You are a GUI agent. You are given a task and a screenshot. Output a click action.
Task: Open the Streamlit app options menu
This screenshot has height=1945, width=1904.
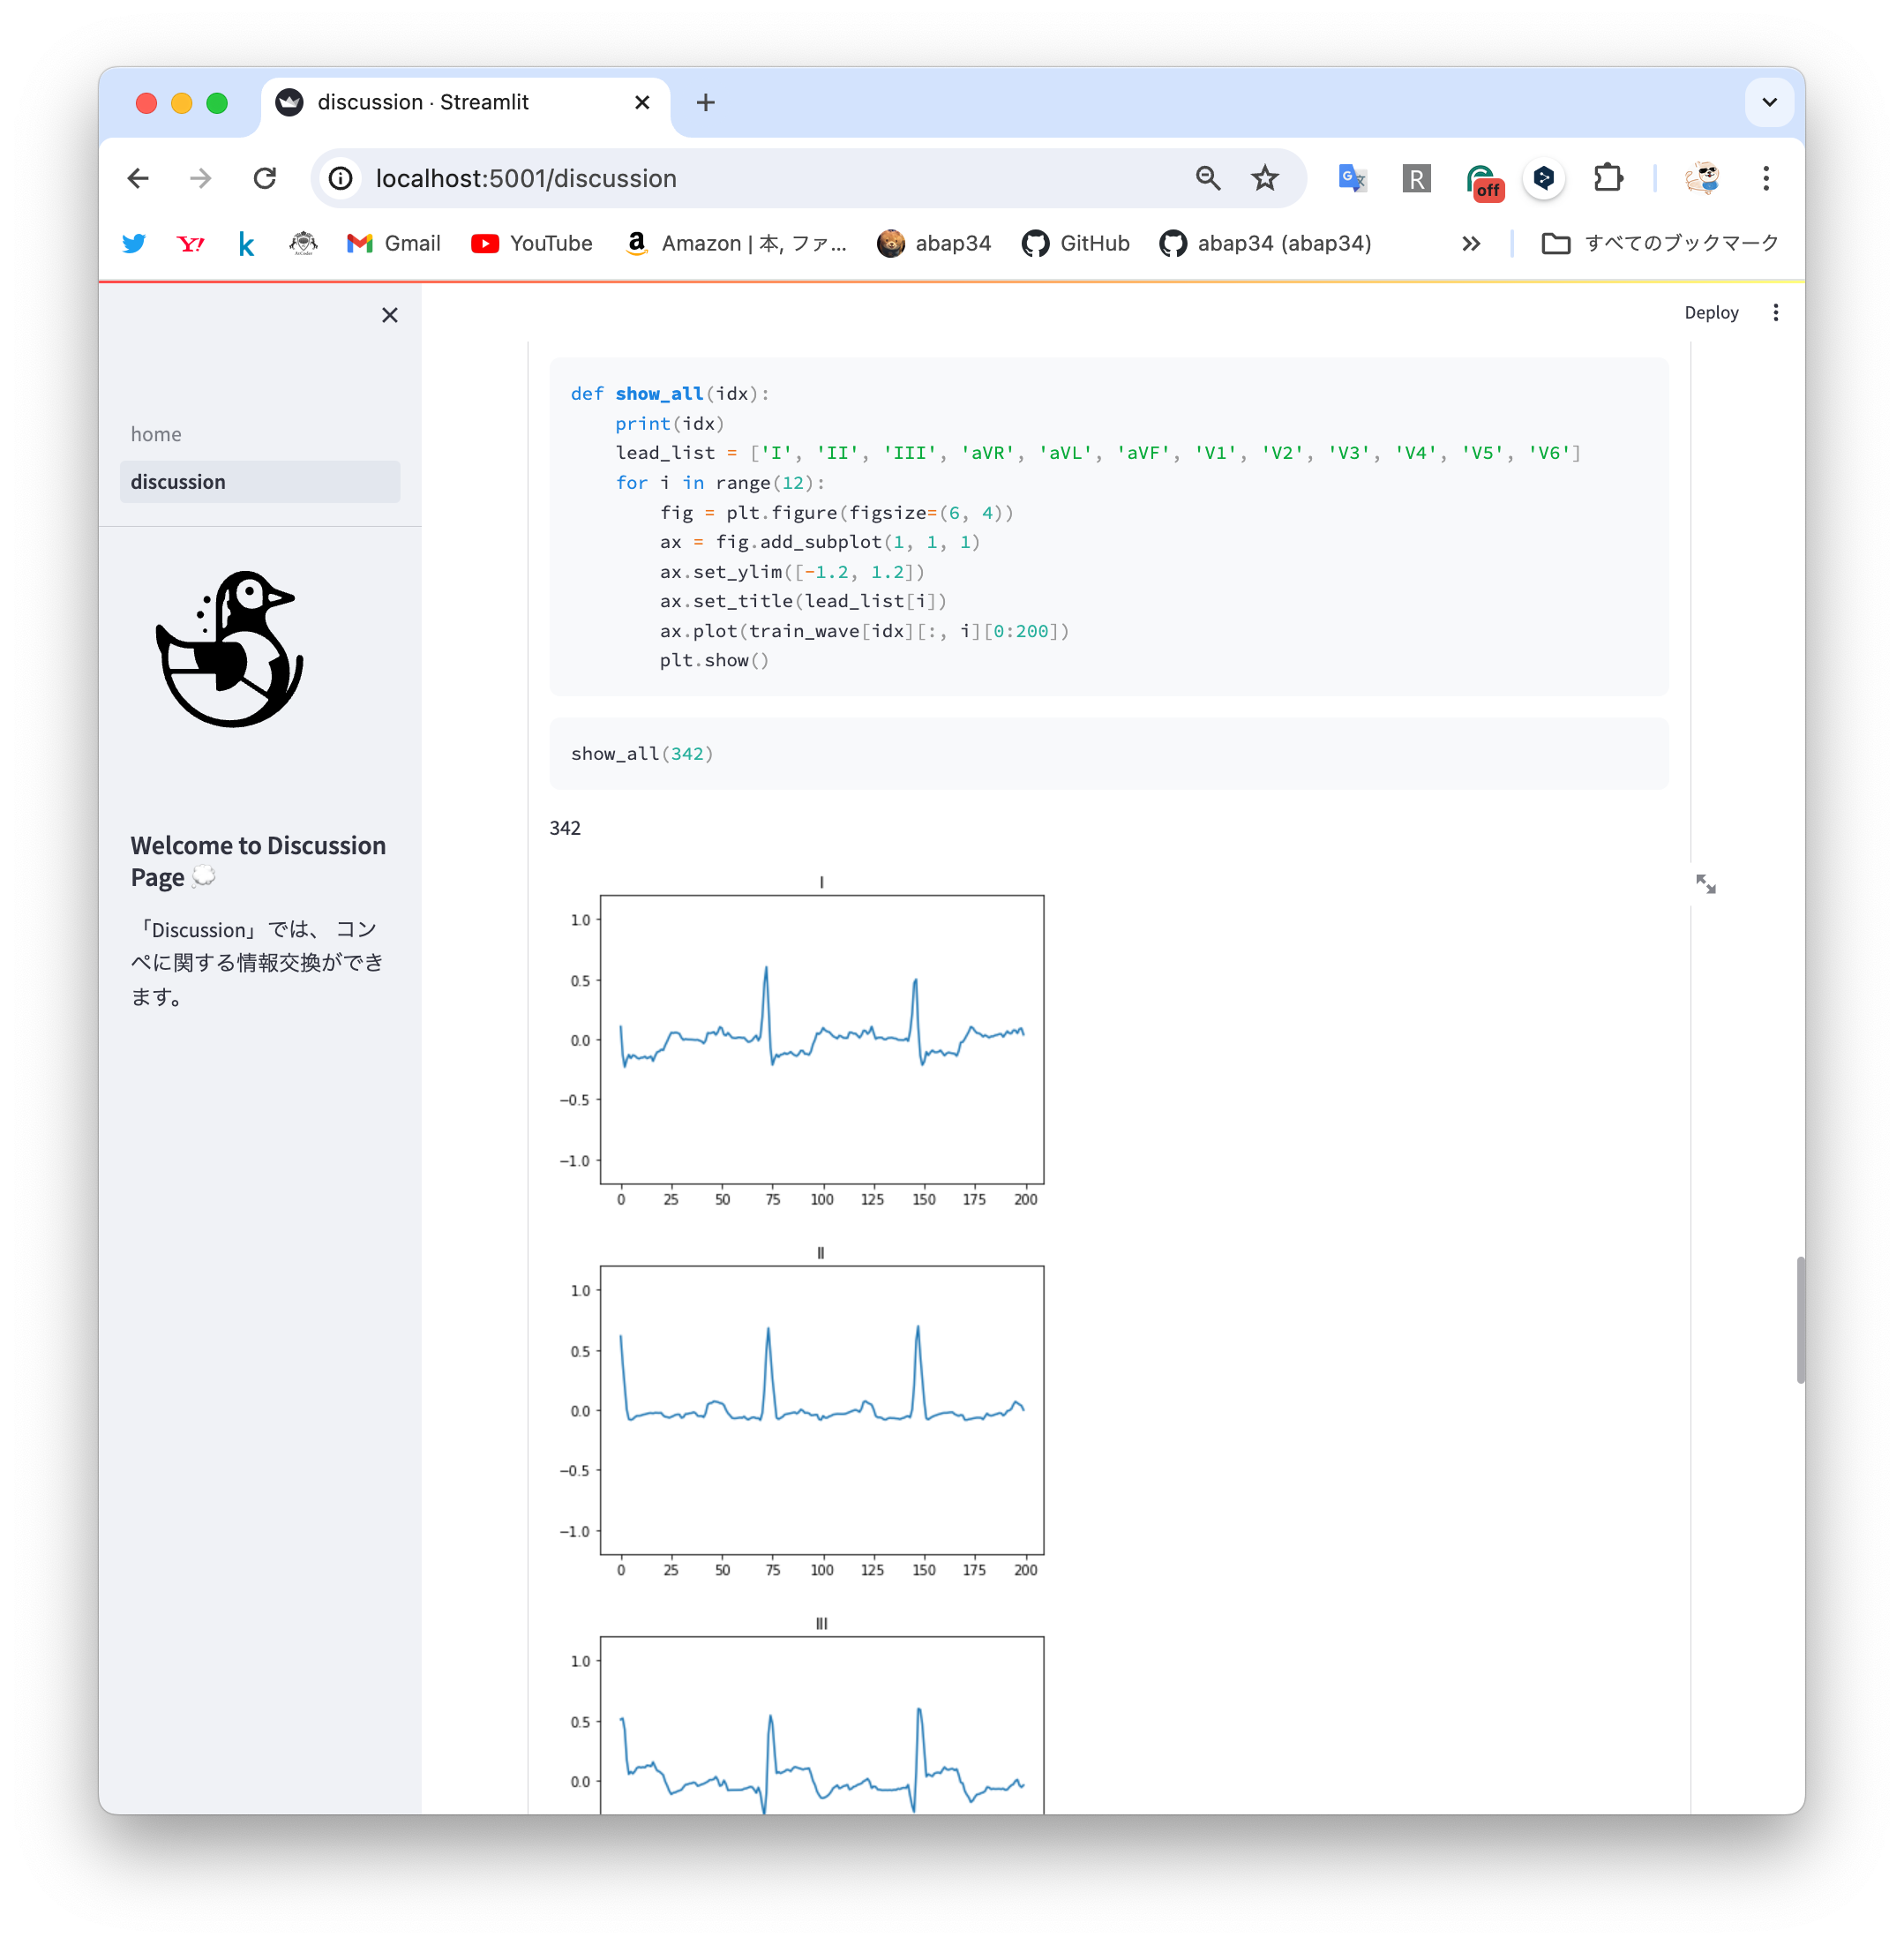click(1775, 313)
